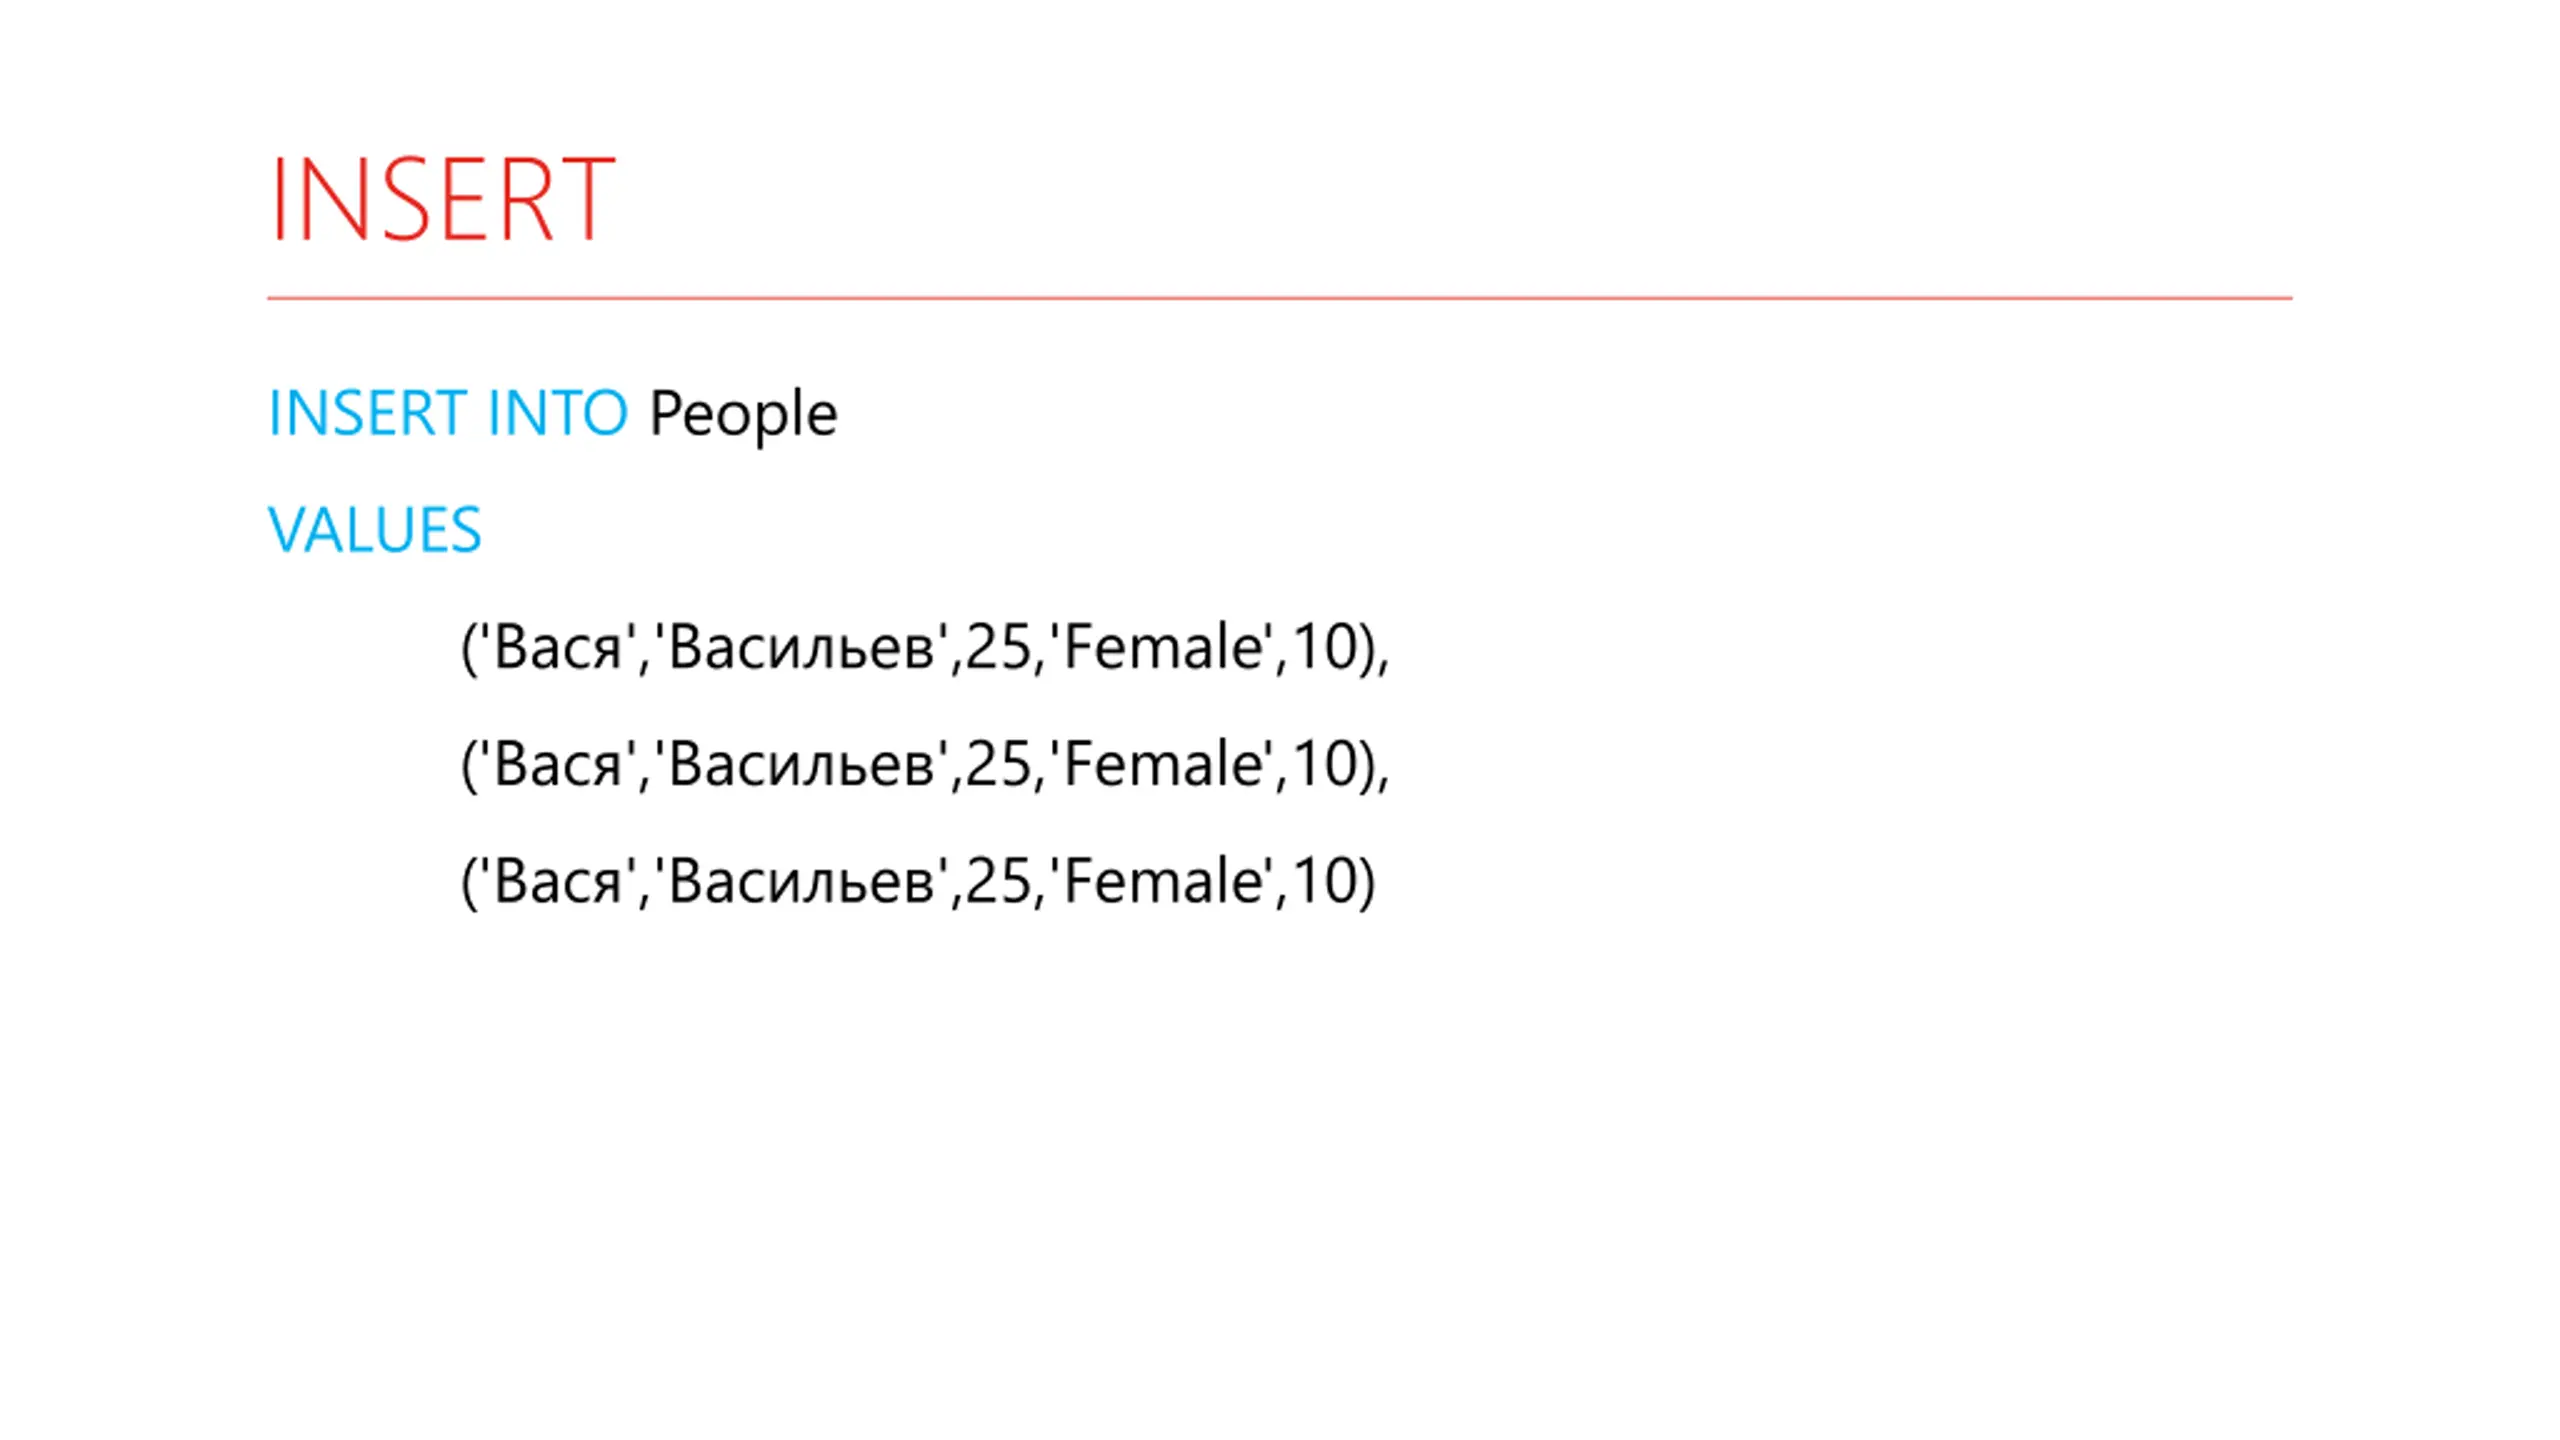Click 'Васильев' in the first values row

click(x=801, y=647)
